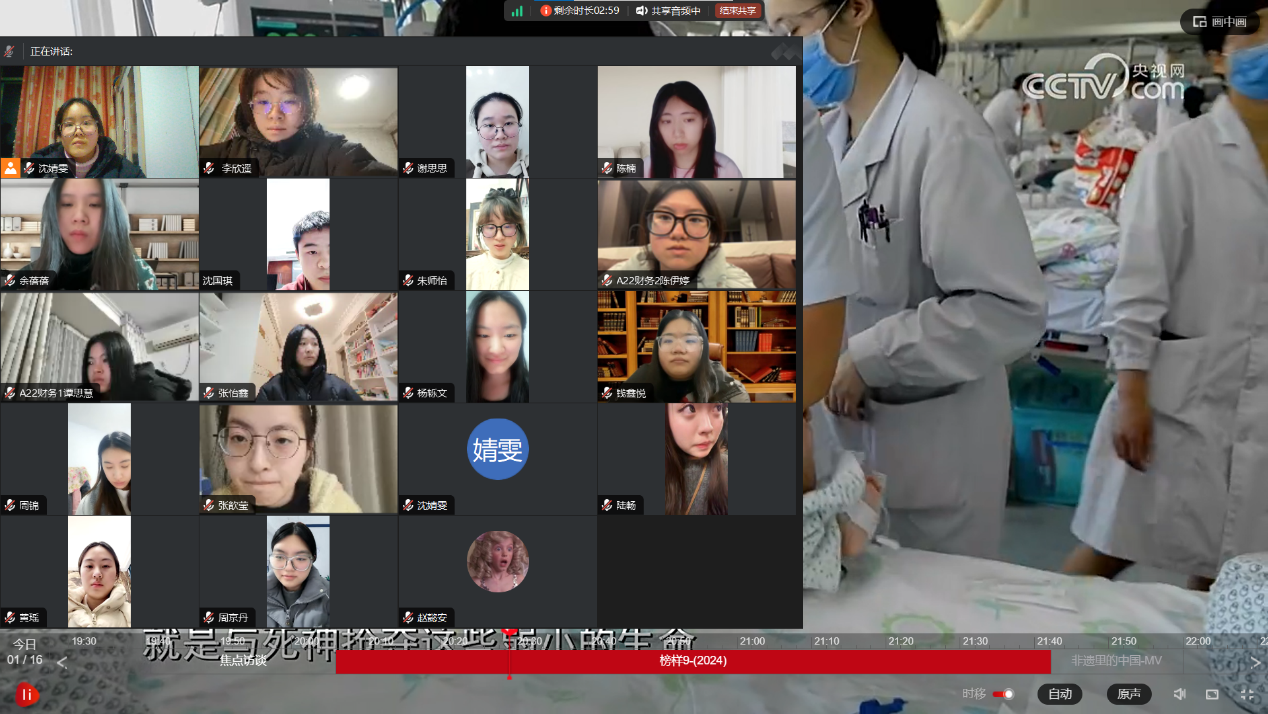Click the 共享音频中 speaker icon
This screenshot has width=1268, height=714.
point(641,11)
